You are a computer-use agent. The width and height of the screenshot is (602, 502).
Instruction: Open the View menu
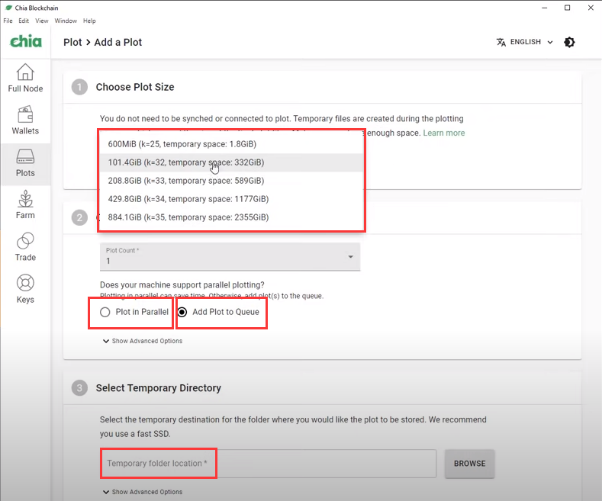point(41,21)
